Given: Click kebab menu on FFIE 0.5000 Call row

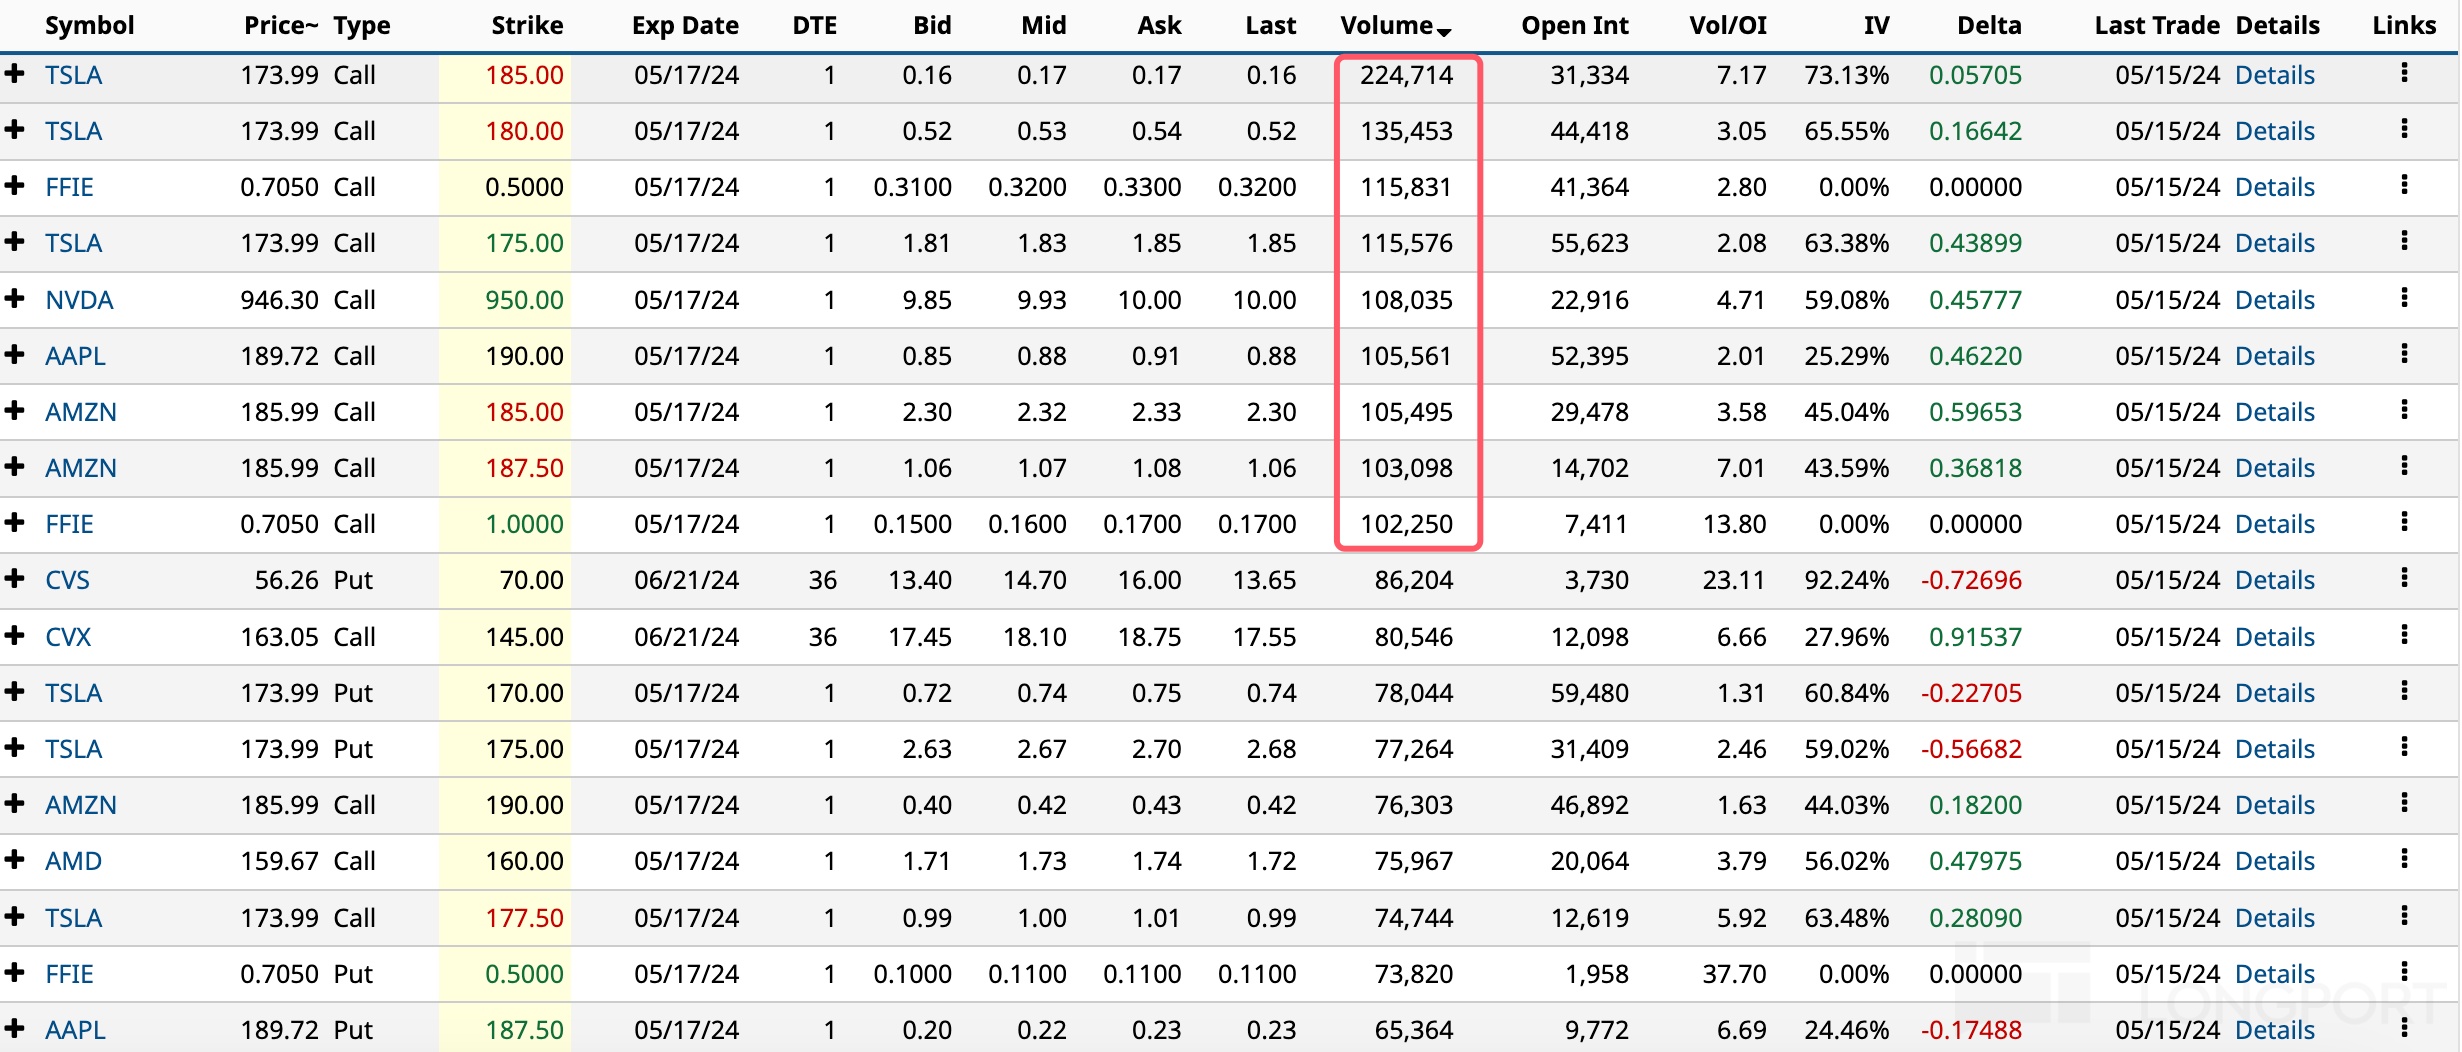Looking at the screenshot, I should [2404, 185].
